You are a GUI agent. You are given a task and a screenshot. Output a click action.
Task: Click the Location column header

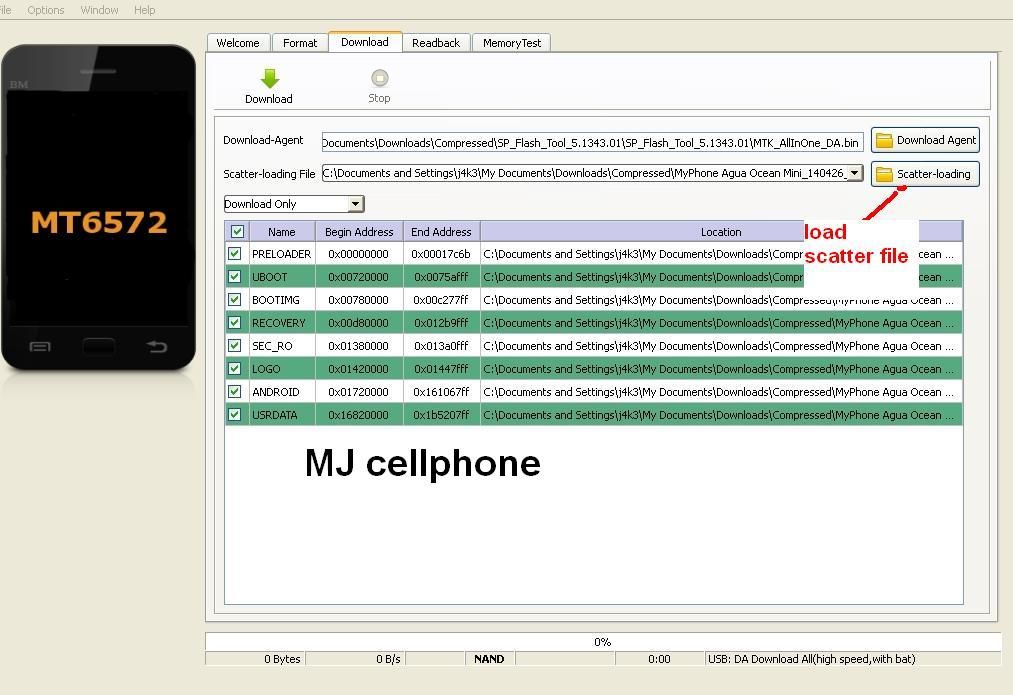pyautogui.click(x=720, y=232)
